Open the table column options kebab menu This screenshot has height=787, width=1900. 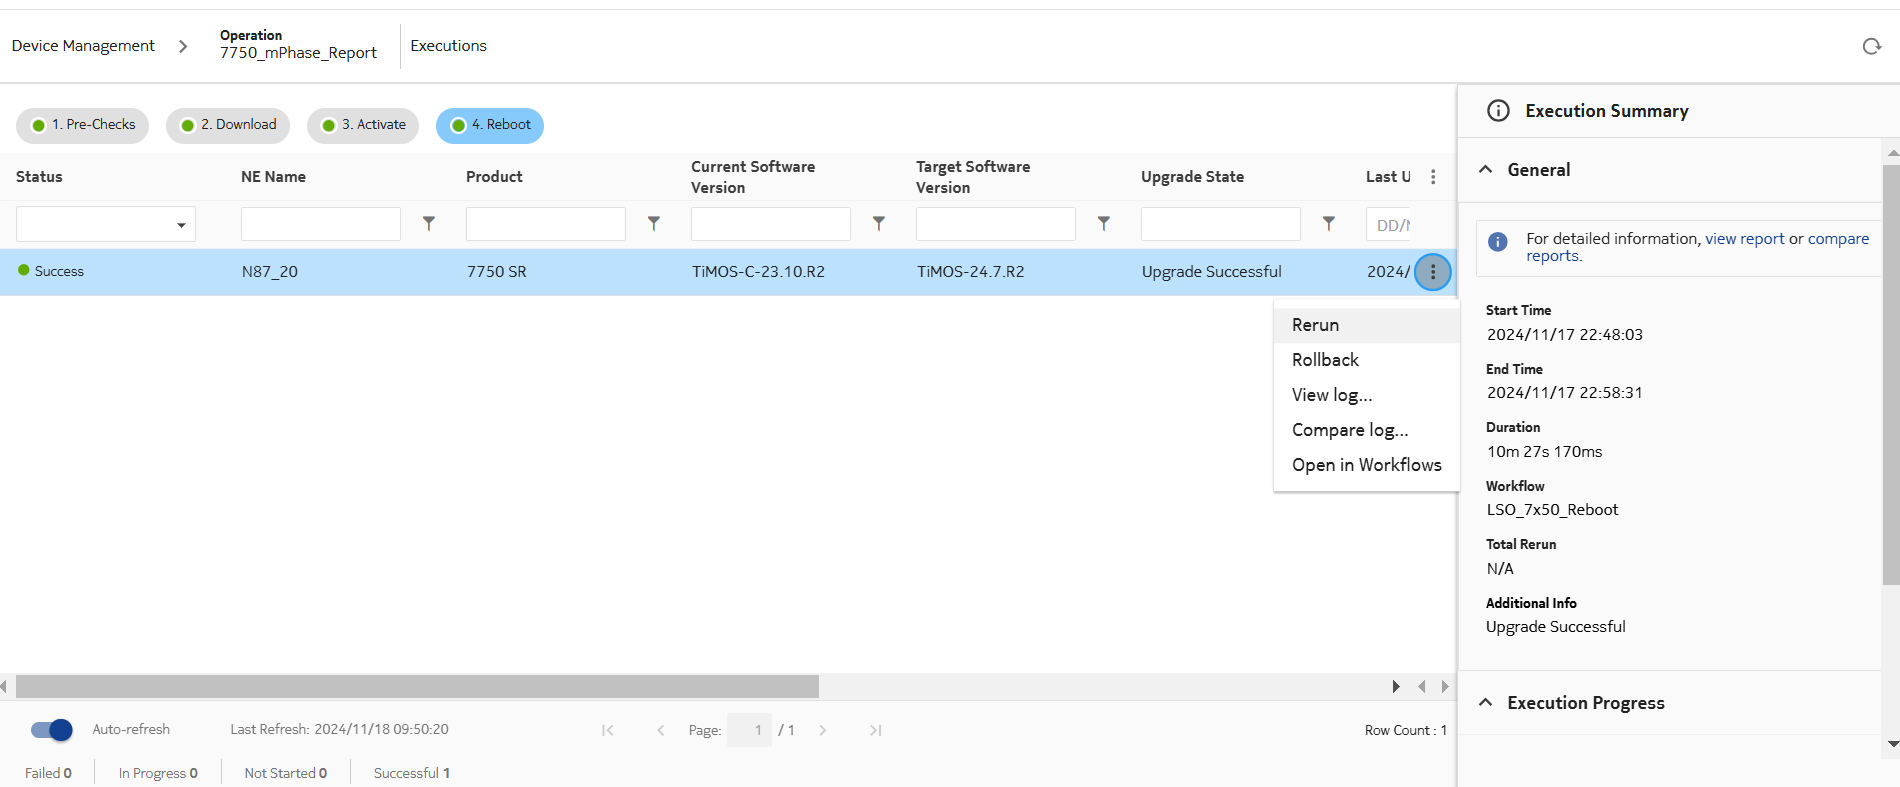[x=1432, y=177]
